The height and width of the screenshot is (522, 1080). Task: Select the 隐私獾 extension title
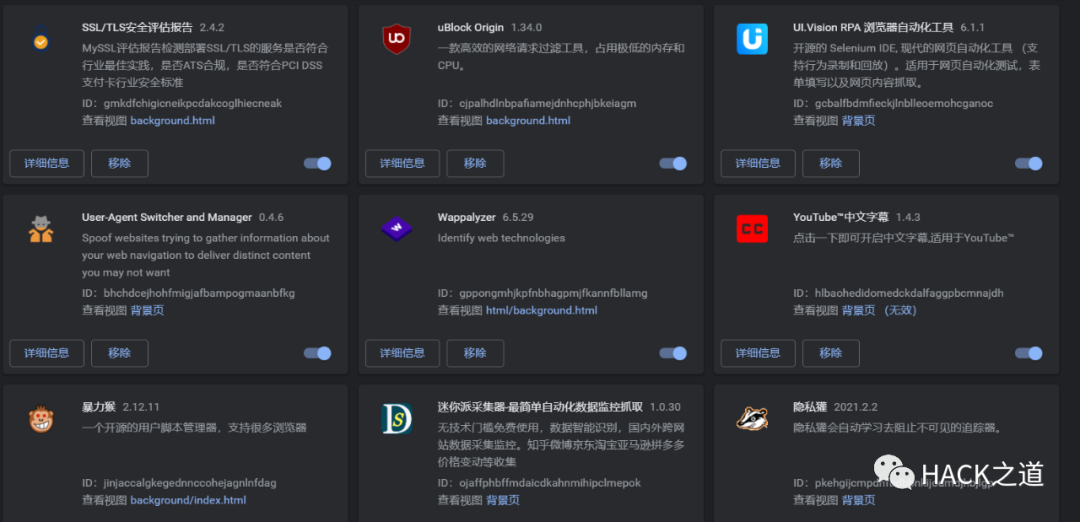pos(810,407)
